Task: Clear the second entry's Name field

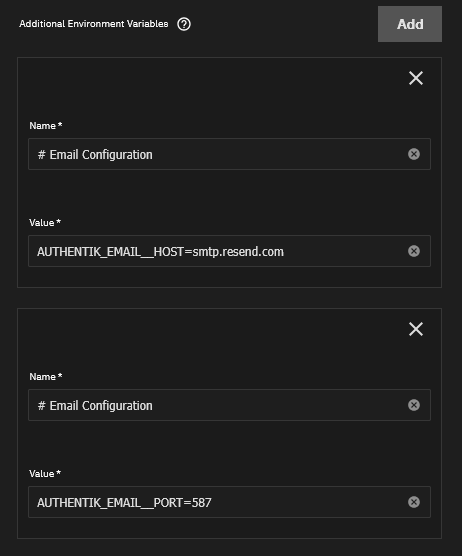Action: 413,405
